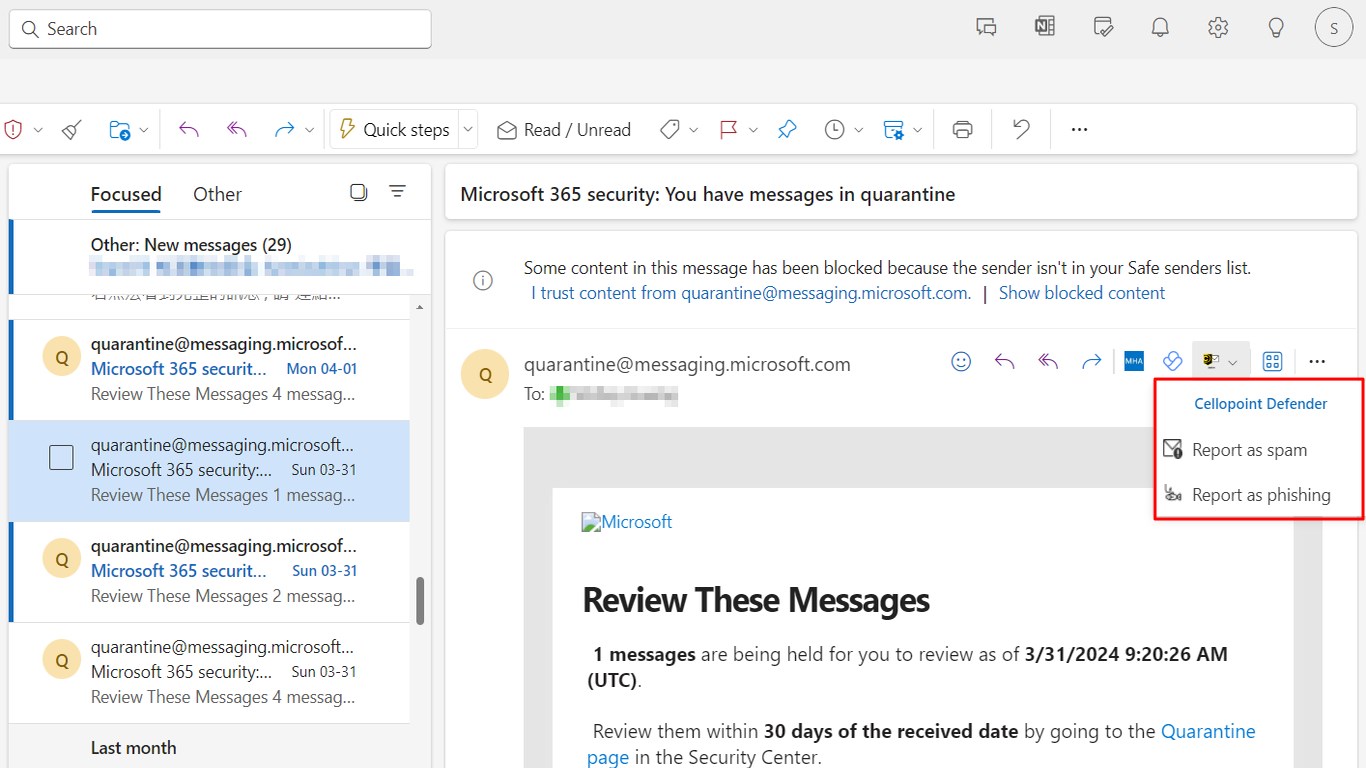Click Forward icon in the message header

(1092, 362)
